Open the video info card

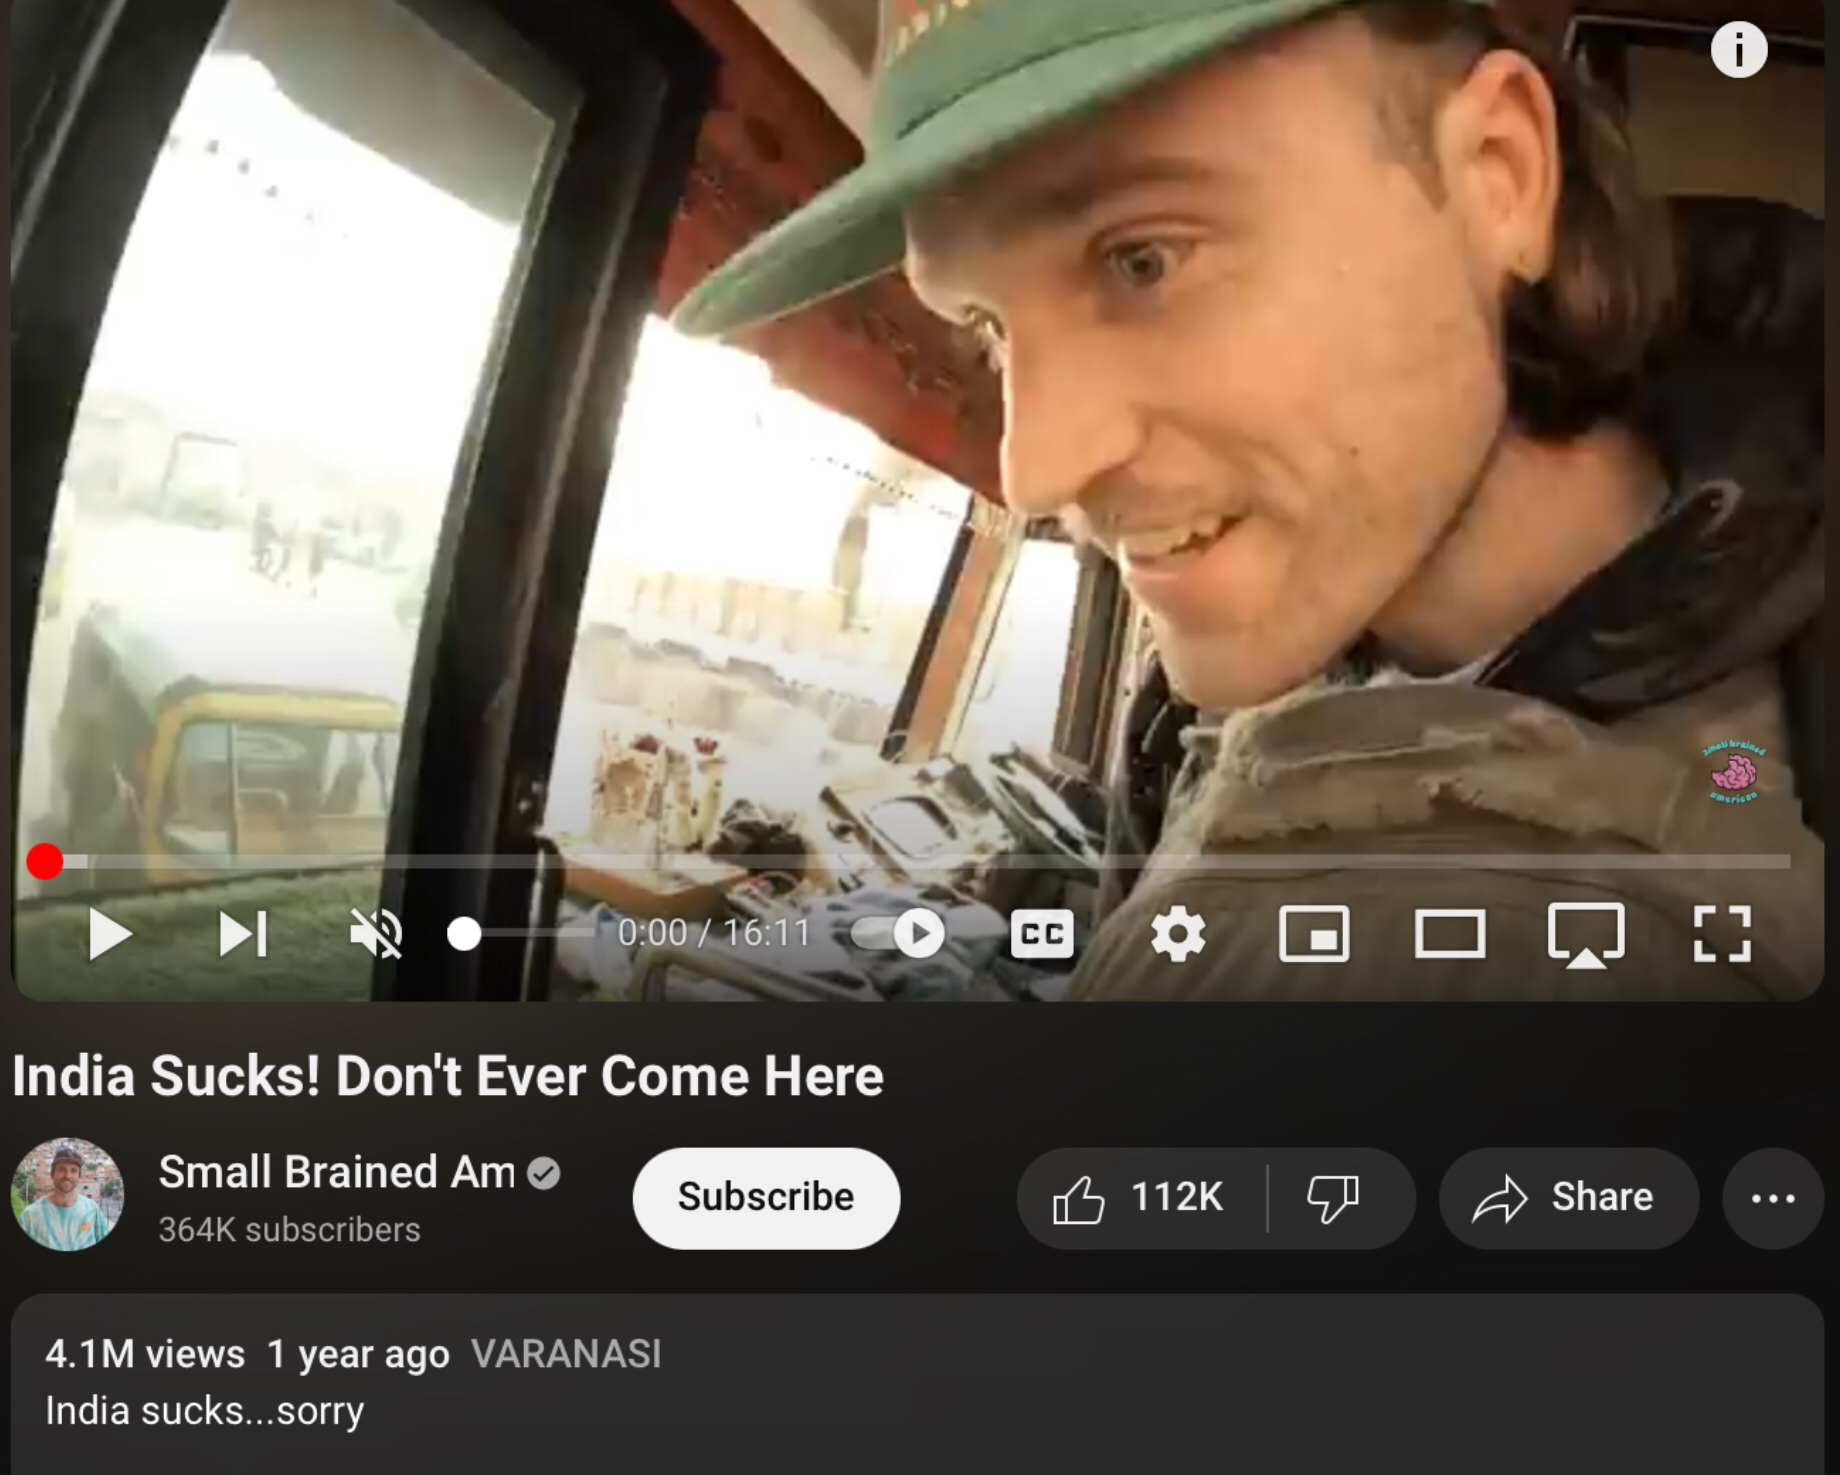pyautogui.click(x=1739, y=49)
